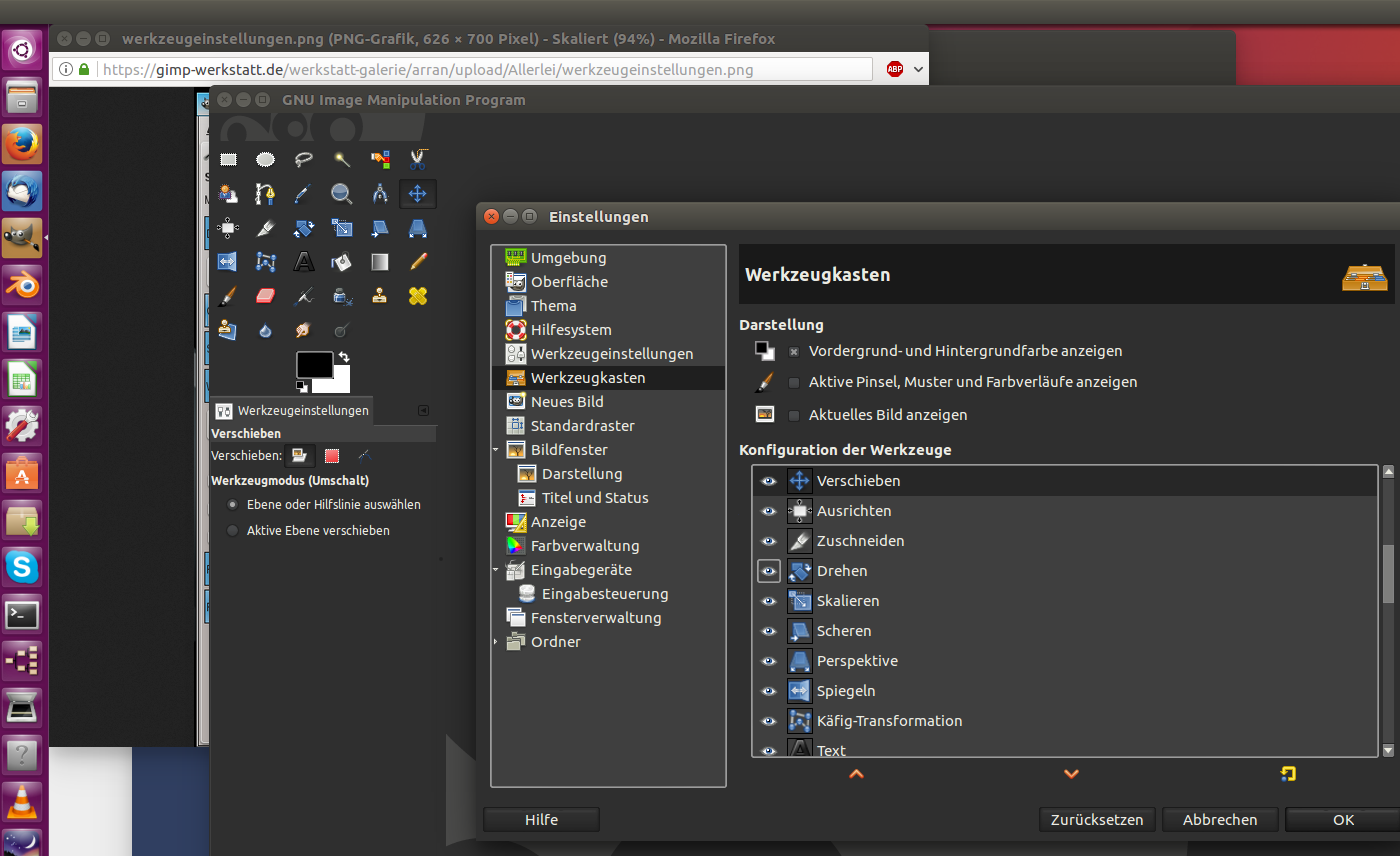1400x856 pixels.
Task: Select the Ink tool
Action: (x=342, y=296)
